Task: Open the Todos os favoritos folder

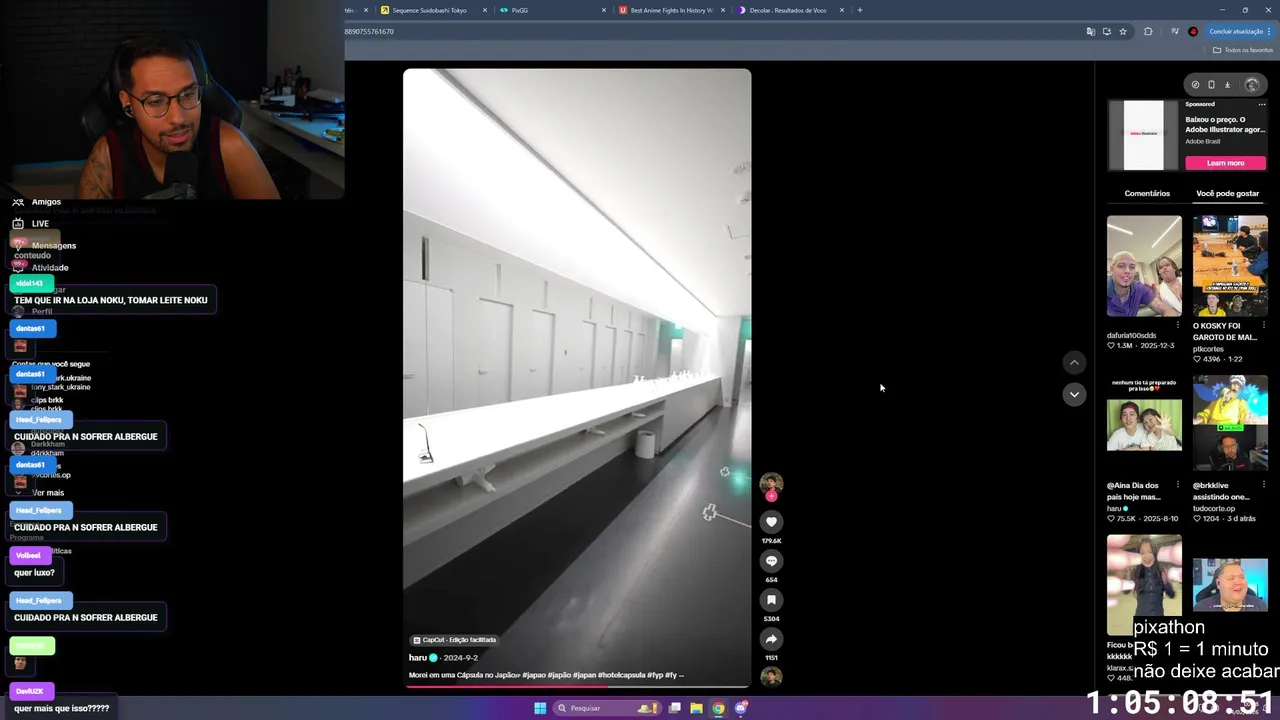Action: point(1243,50)
